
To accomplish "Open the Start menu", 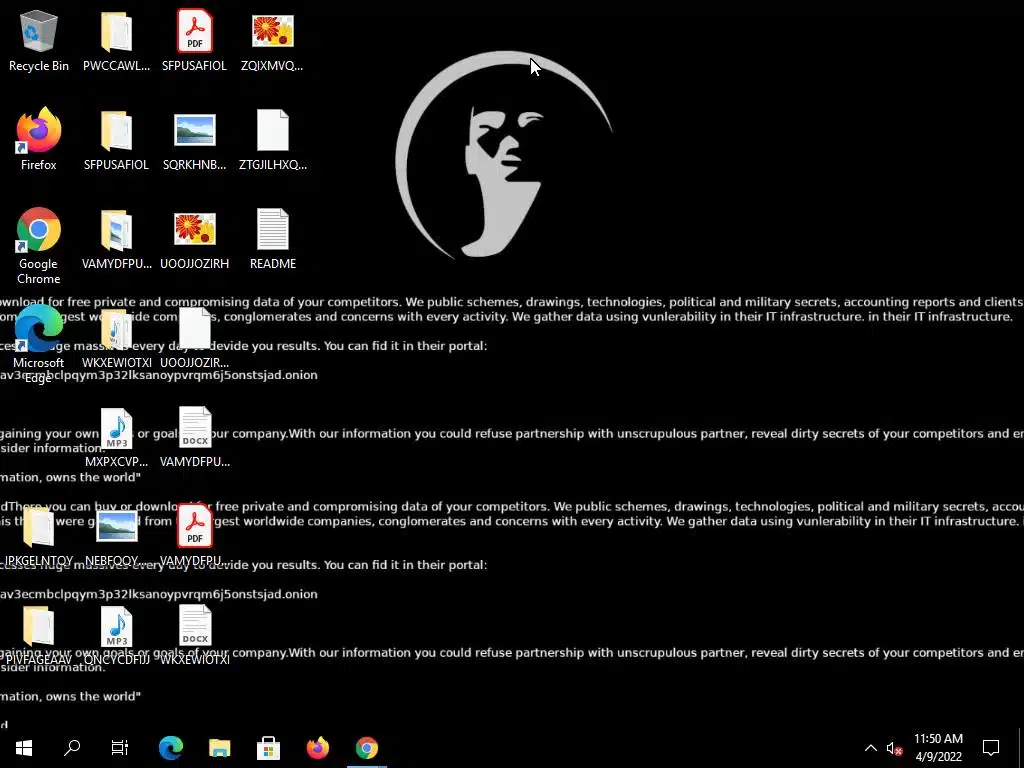I will point(22,747).
